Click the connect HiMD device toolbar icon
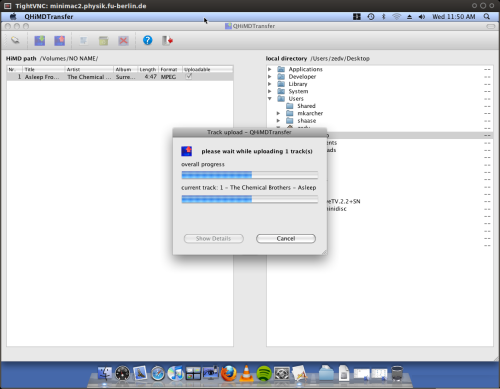This screenshot has width=500, height=389. click(15, 41)
